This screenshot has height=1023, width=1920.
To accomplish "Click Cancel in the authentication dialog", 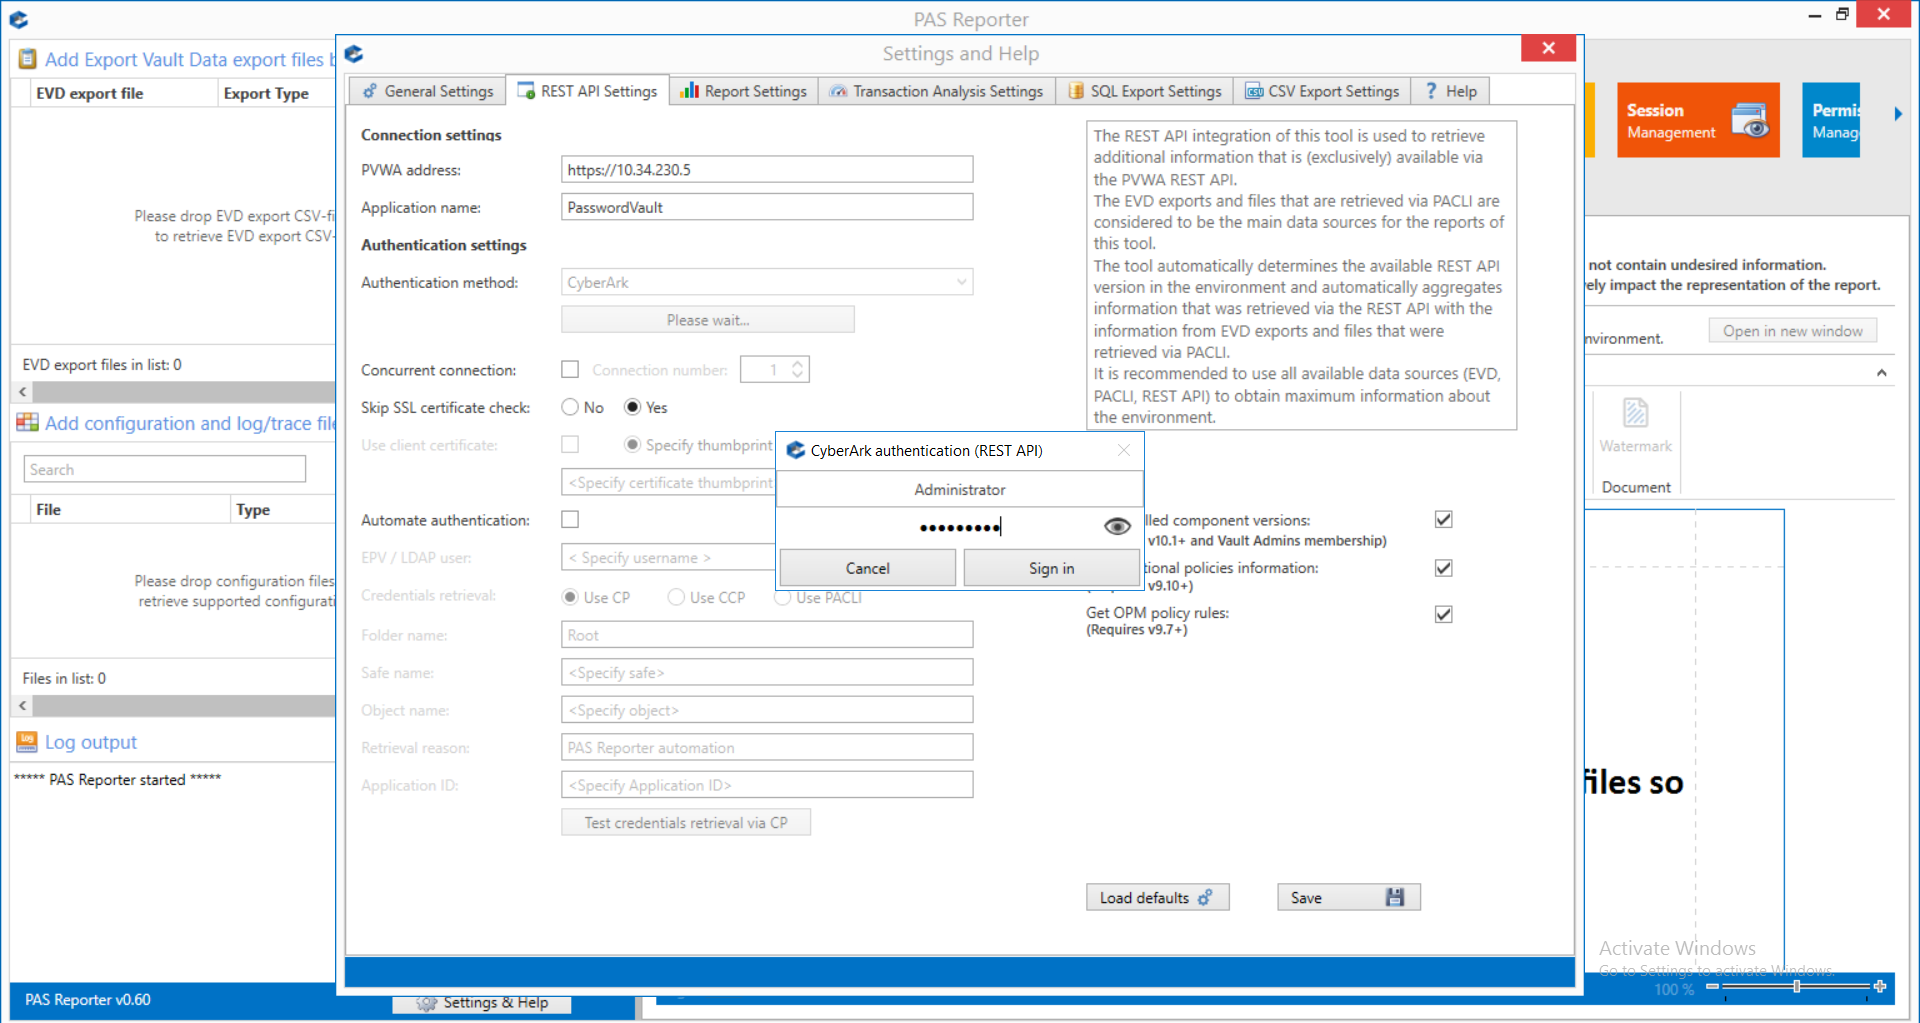I will pos(867,568).
